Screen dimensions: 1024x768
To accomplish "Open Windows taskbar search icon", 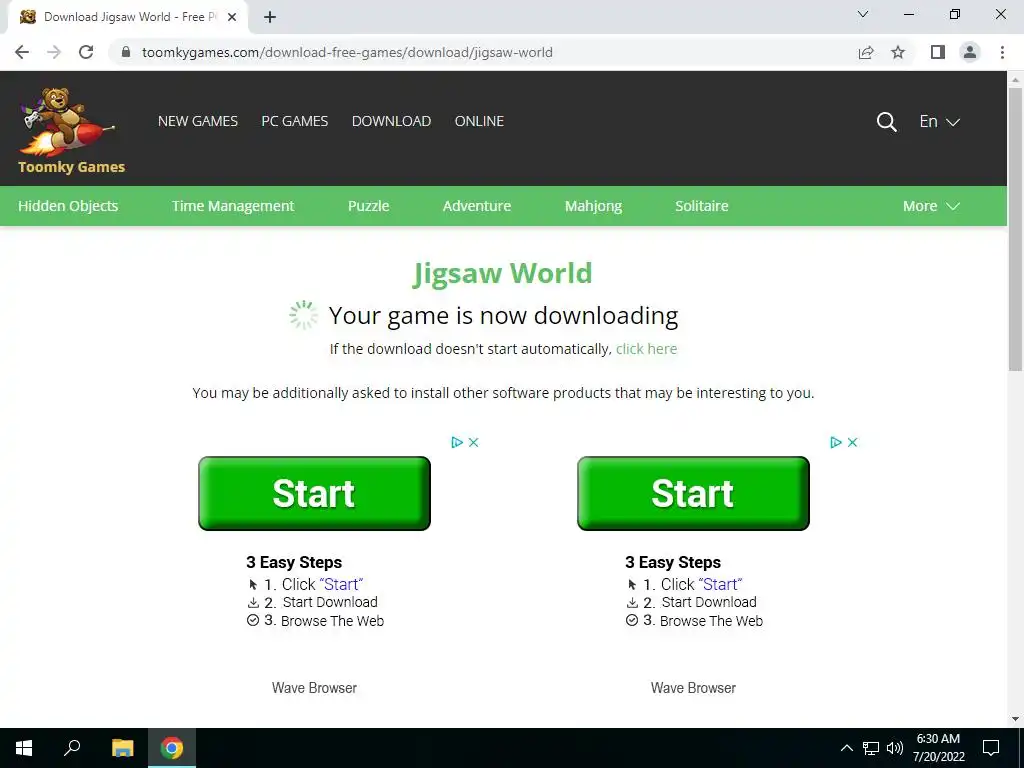I will (72, 748).
